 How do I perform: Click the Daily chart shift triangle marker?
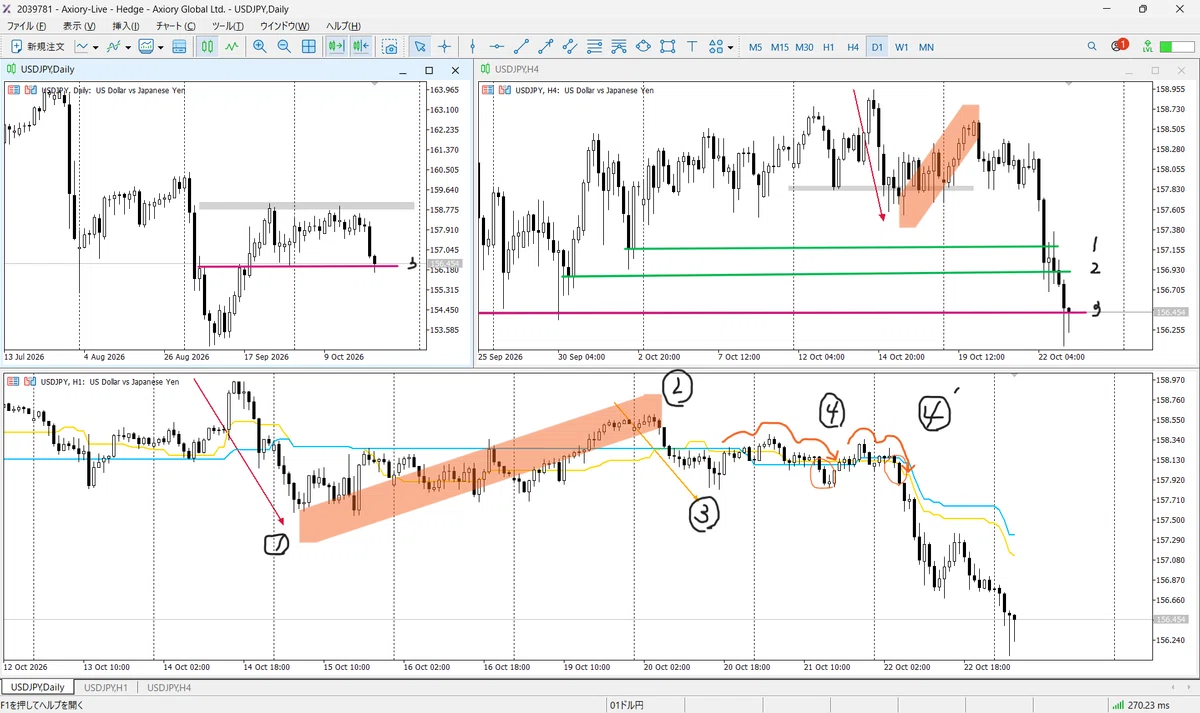pos(375,86)
